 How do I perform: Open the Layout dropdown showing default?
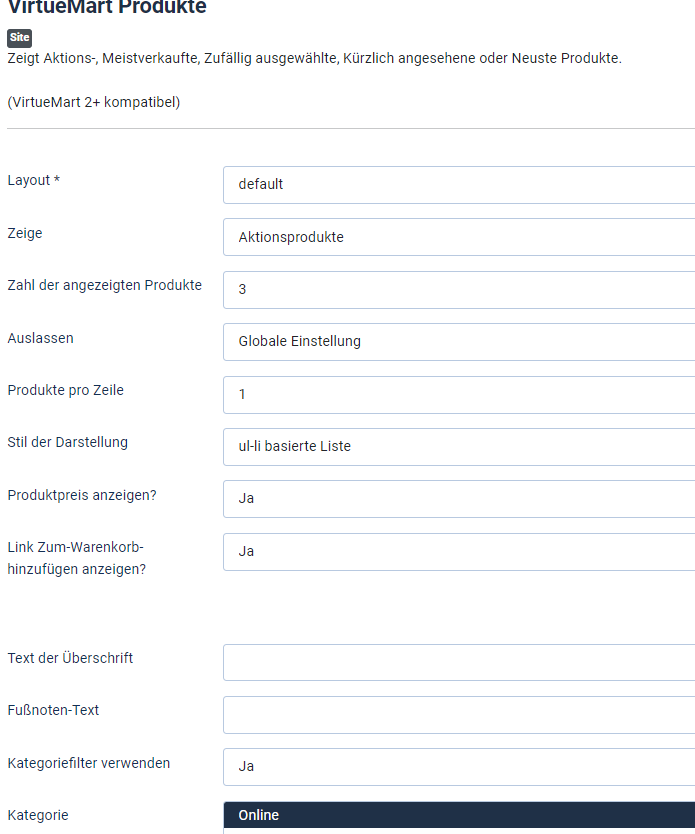458,185
